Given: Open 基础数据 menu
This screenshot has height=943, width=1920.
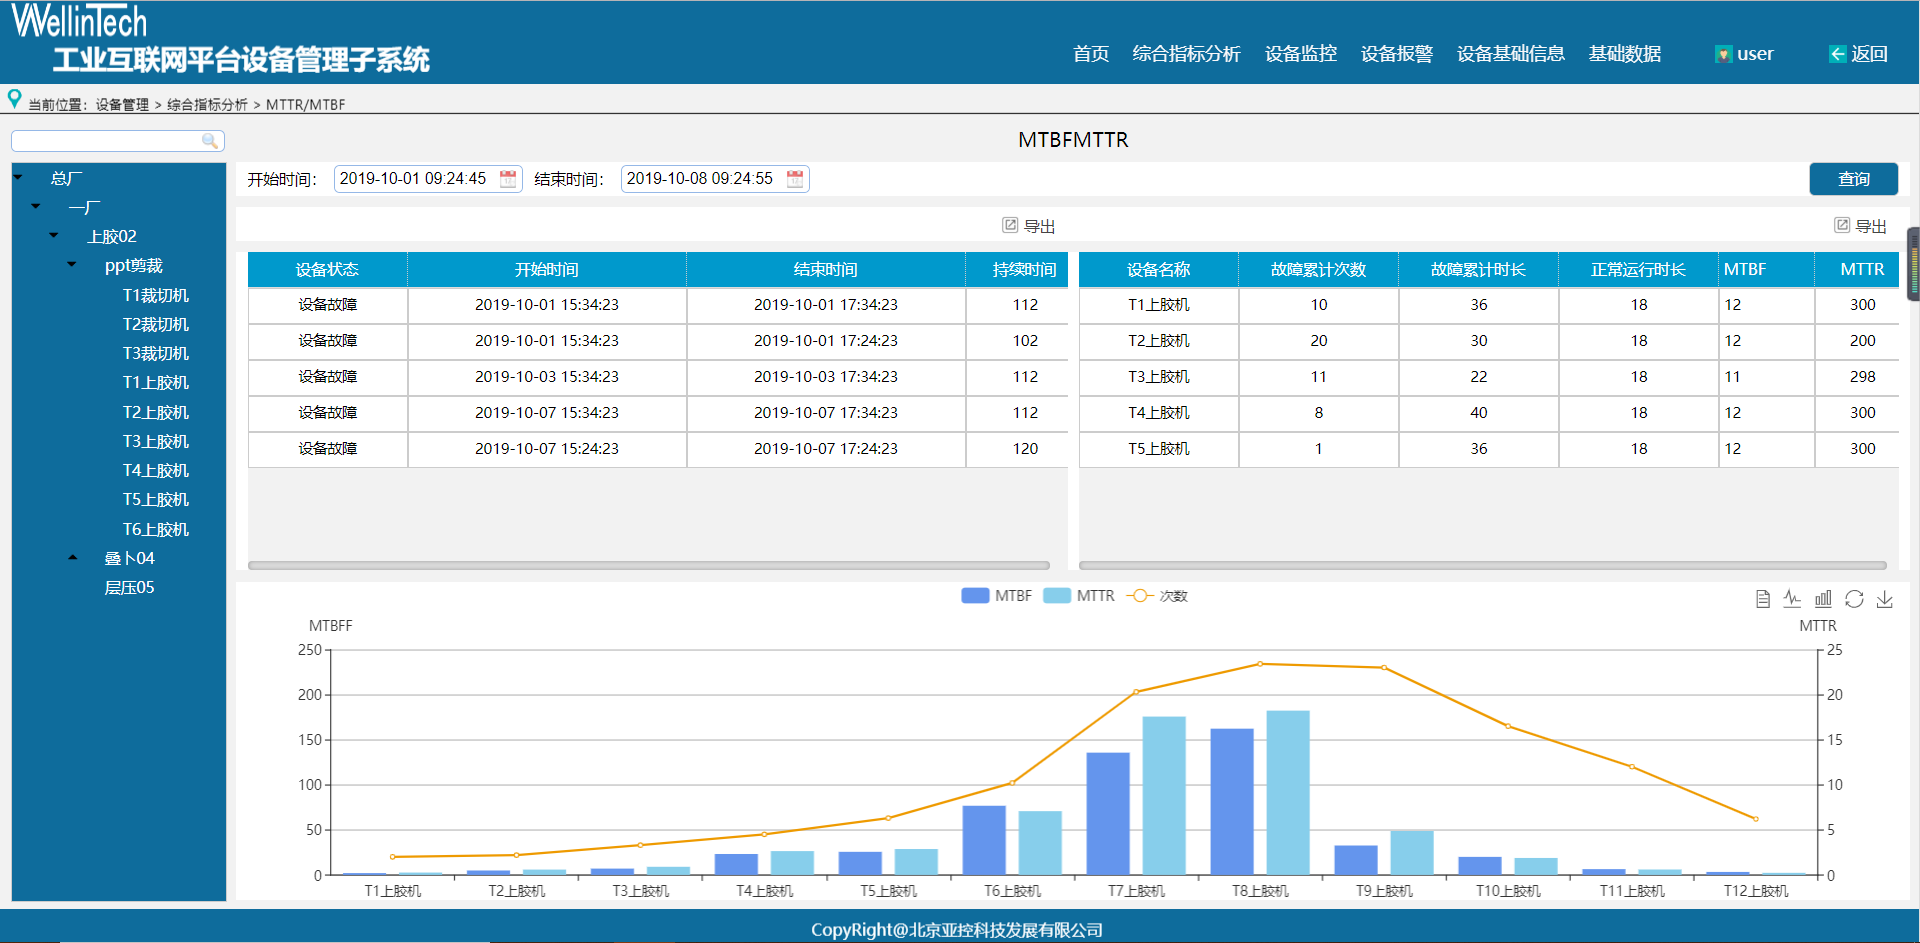Looking at the screenshot, I should pyautogui.click(x=1625, y=54).
